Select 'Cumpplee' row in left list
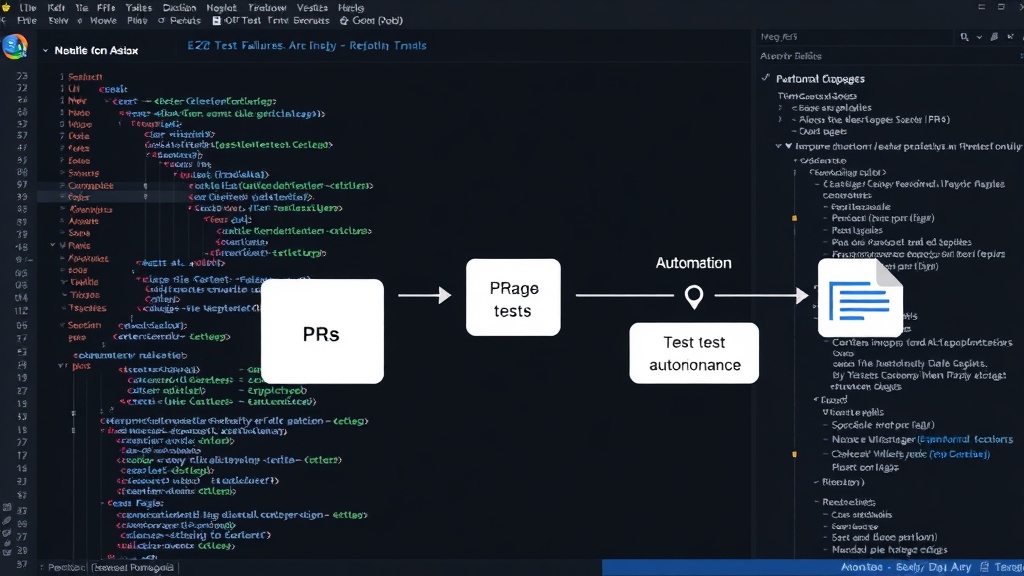Viewport: 1024px width, 576px height. 91,185
